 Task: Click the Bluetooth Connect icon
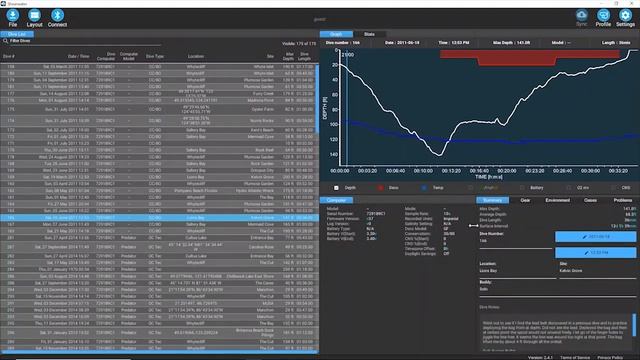(x=57, y=16)
